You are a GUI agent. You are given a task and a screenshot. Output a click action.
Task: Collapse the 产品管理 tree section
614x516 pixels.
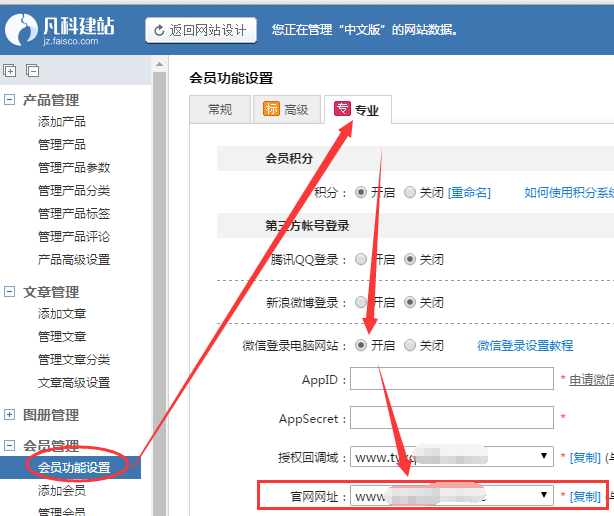pyautogui.click(x=10, y=100)
